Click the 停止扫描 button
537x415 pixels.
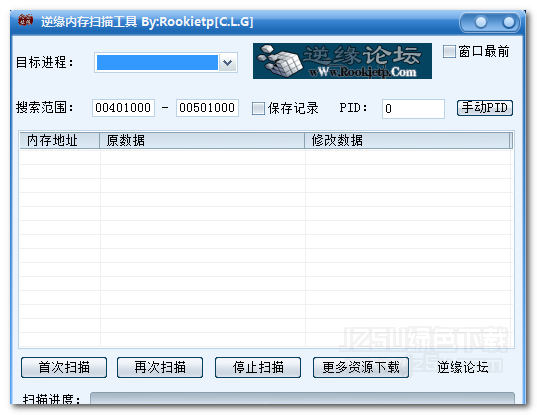coord(258,367)
